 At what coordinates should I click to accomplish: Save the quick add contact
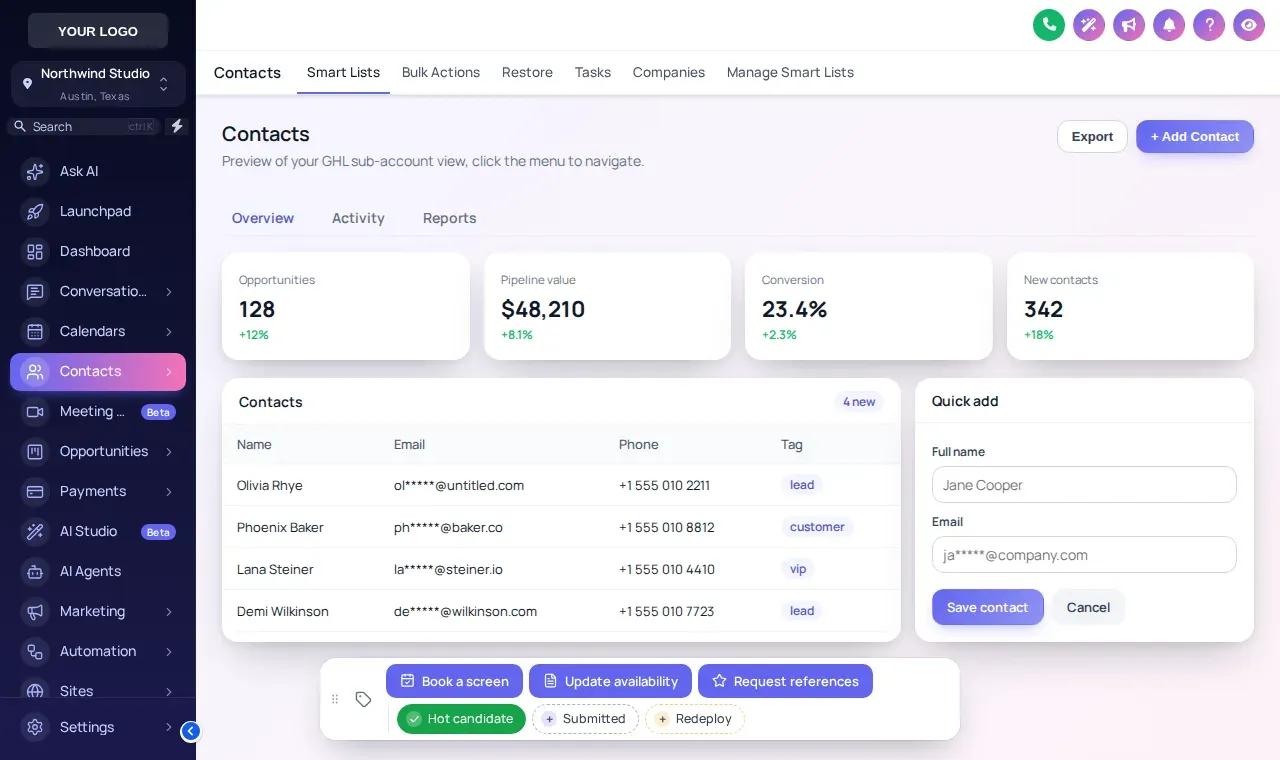988,607
